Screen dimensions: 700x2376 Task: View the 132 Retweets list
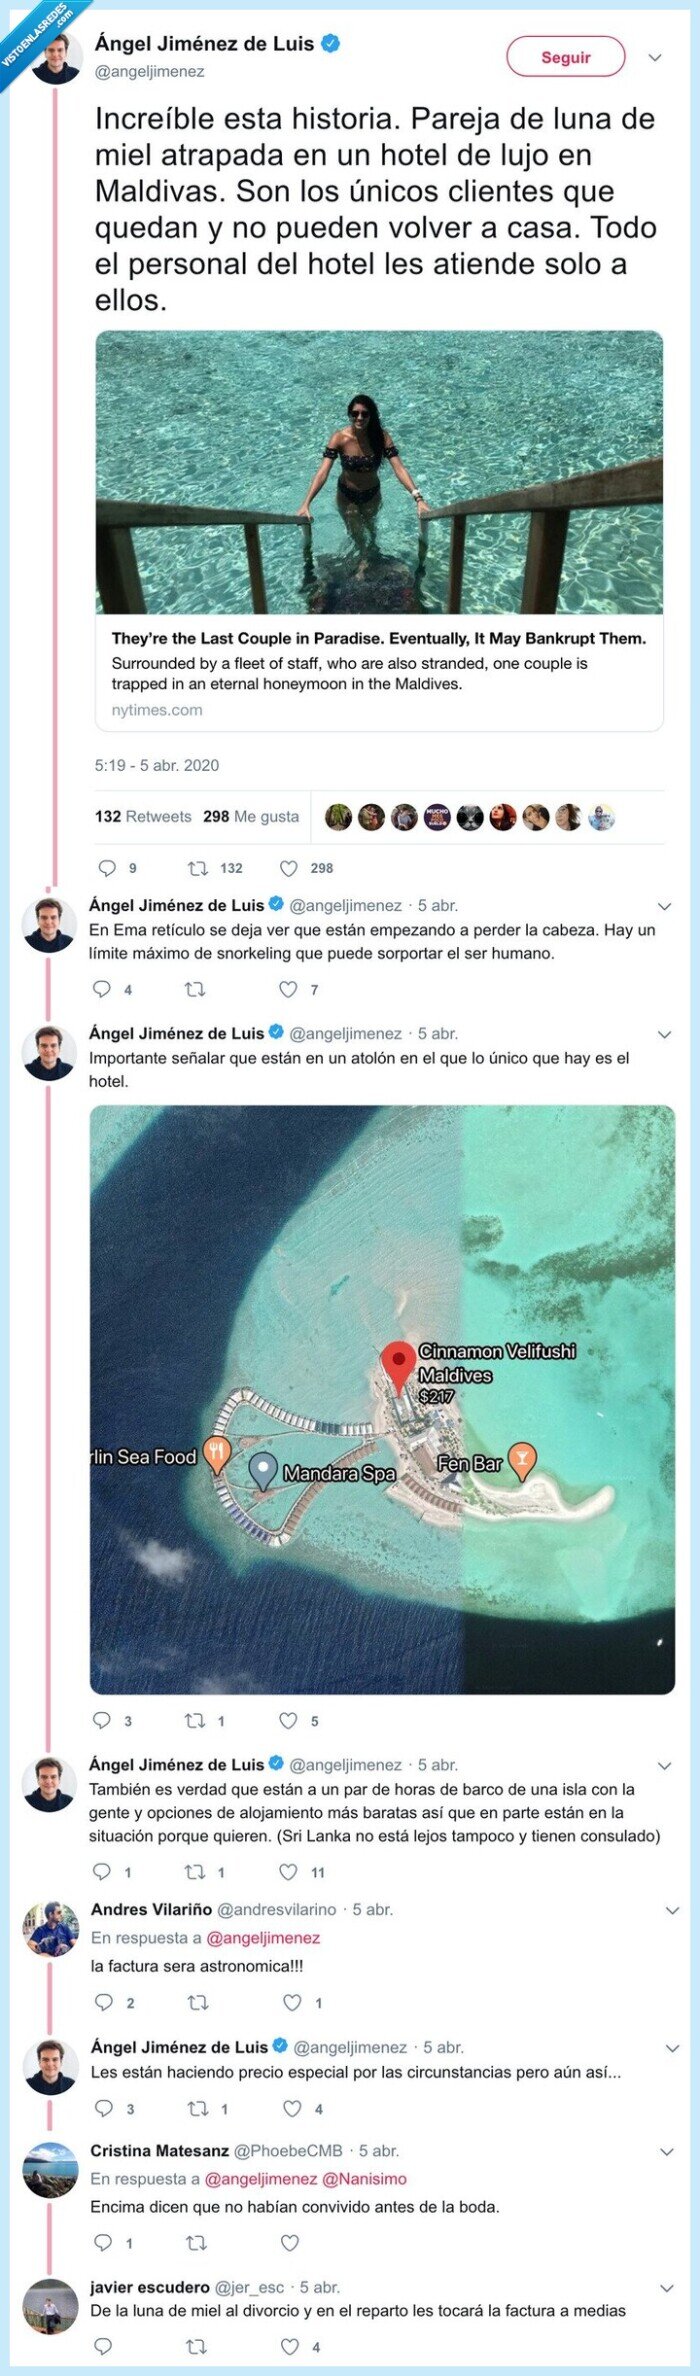[x=143, y=816]
